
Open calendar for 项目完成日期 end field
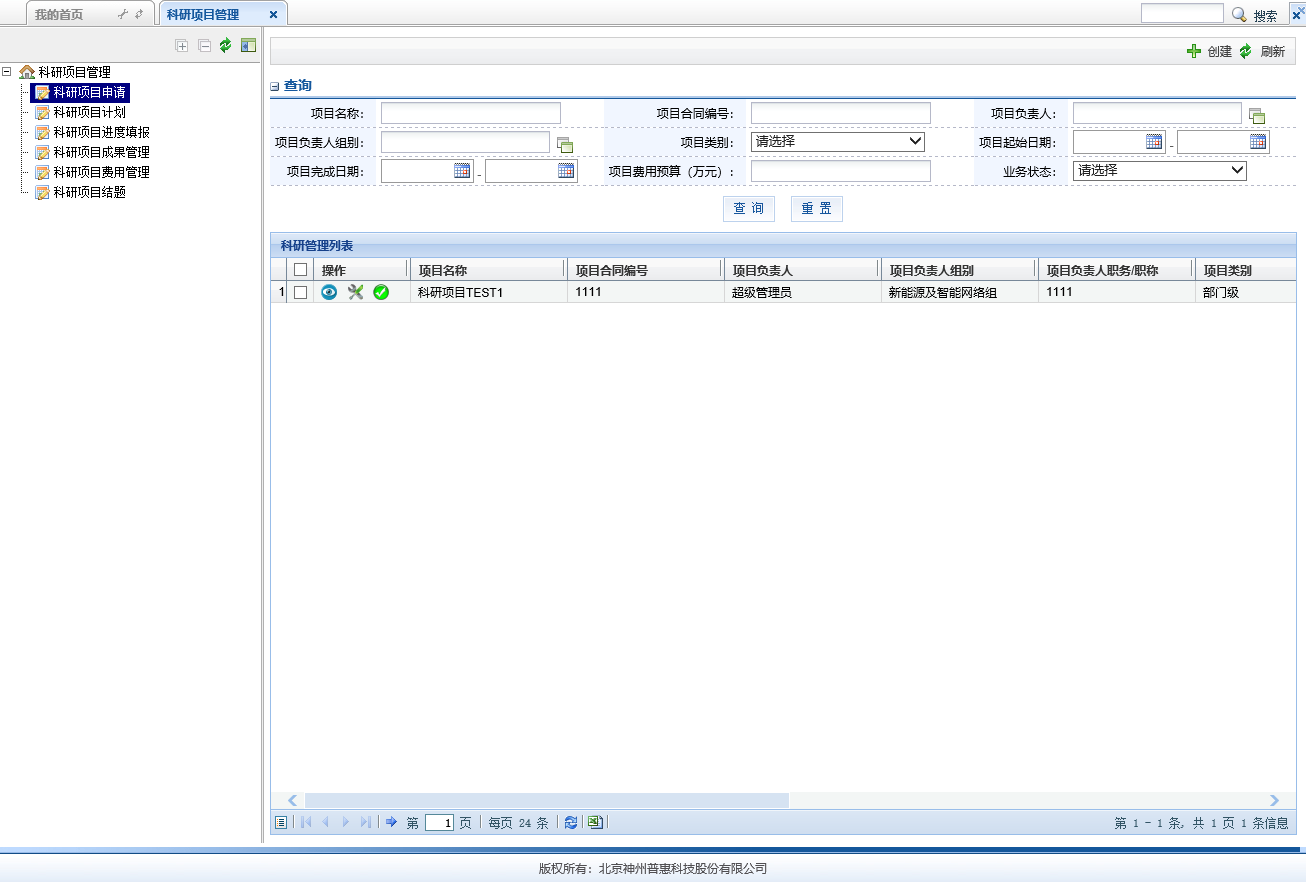[566, 170]
